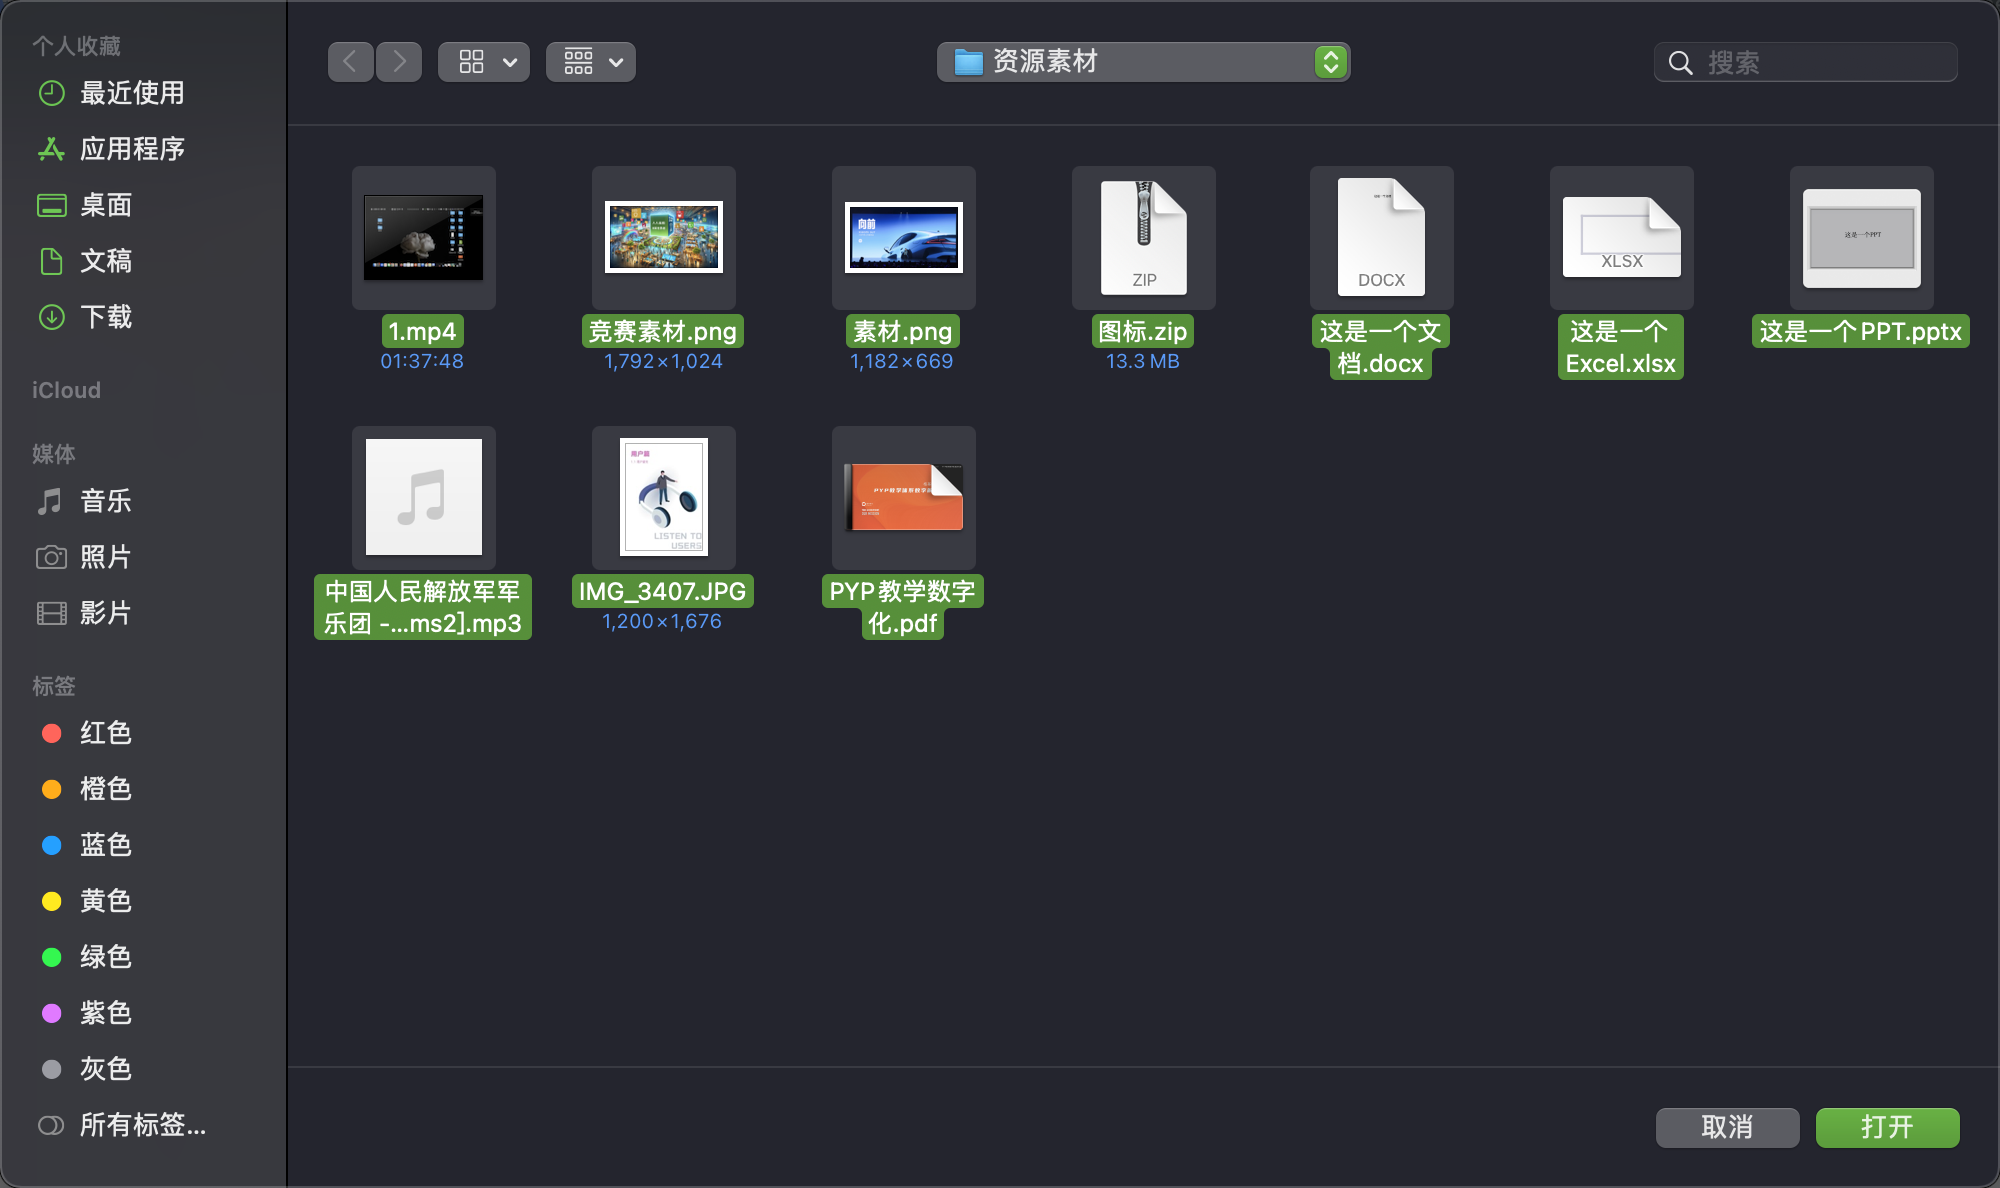Select the 图标.zip archive icon
Viewport: 2000px width, 1188px height.
(1144, 238)
